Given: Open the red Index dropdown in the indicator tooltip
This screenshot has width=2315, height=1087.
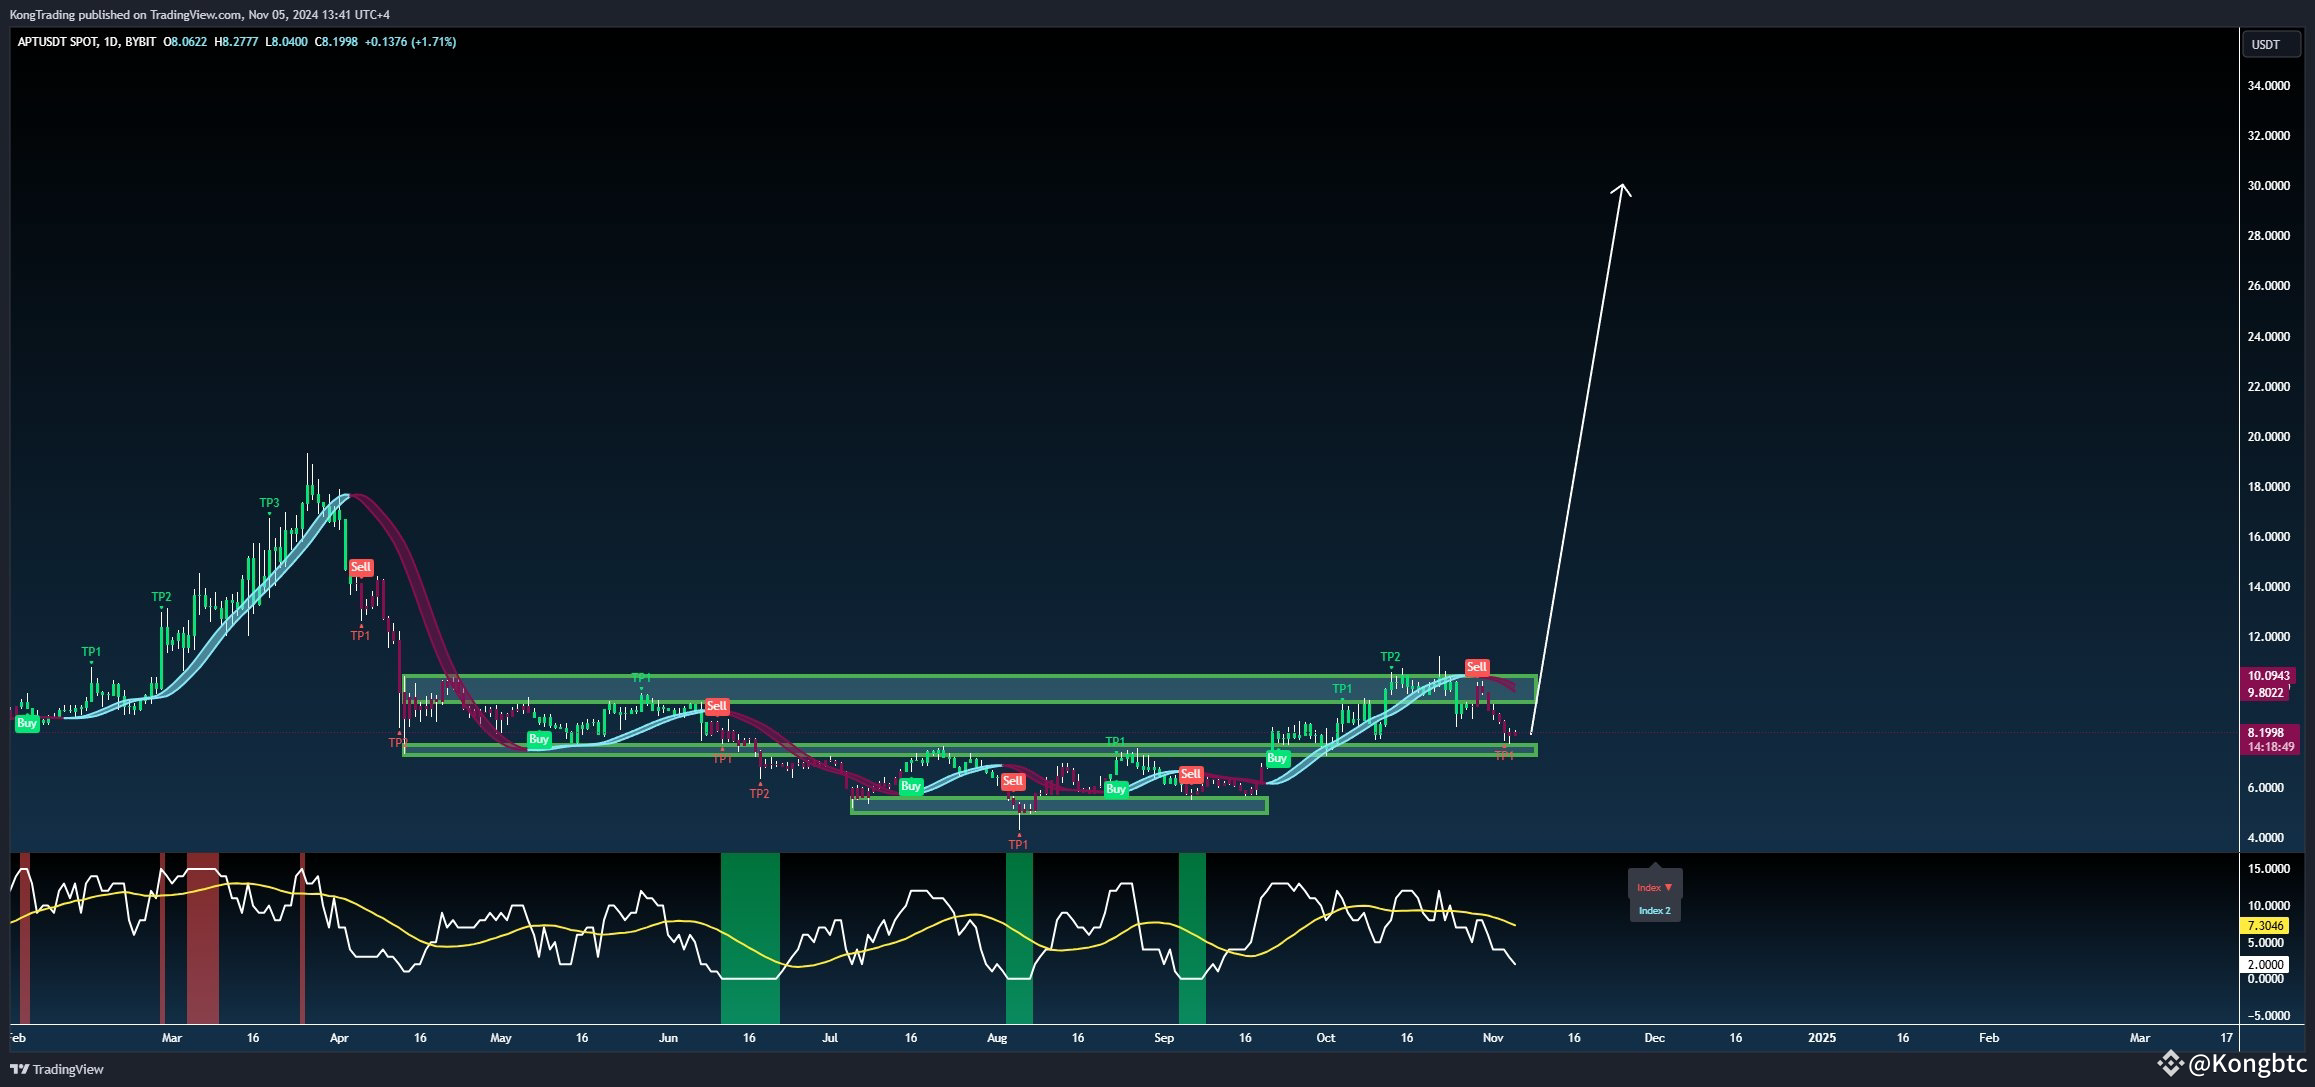Looking at the screenshot, I should point(1654,887).
